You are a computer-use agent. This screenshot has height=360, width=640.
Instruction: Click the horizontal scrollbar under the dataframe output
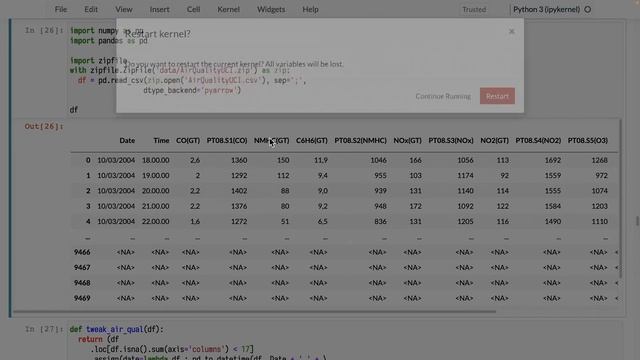coord(255,311)
